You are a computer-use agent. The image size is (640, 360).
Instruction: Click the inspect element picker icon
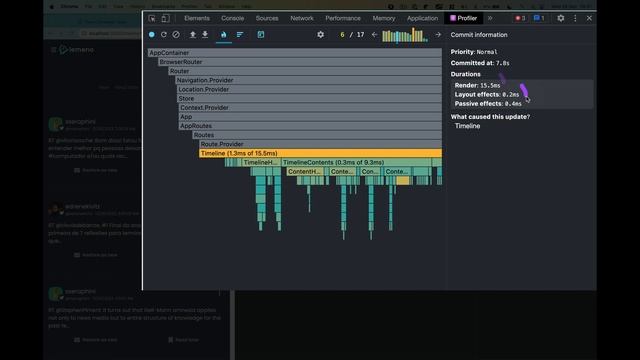pos(152,18)
